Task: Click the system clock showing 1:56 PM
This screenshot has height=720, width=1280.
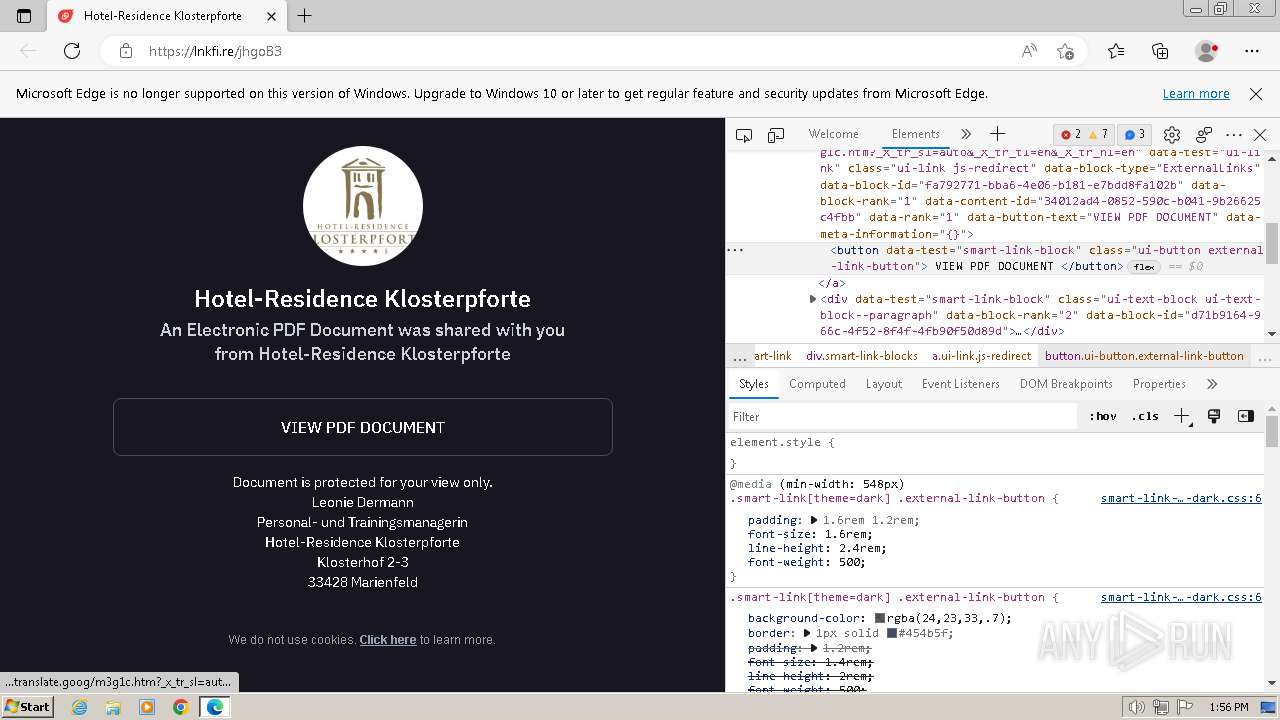Action: click(x=1228, y=707)
